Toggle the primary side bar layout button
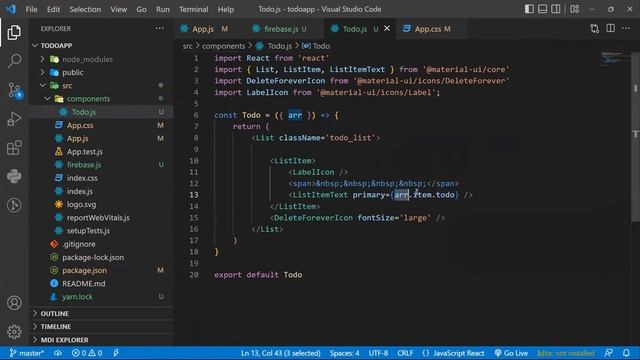This screenshot has width=640, height=360. (x=529, y=9)
